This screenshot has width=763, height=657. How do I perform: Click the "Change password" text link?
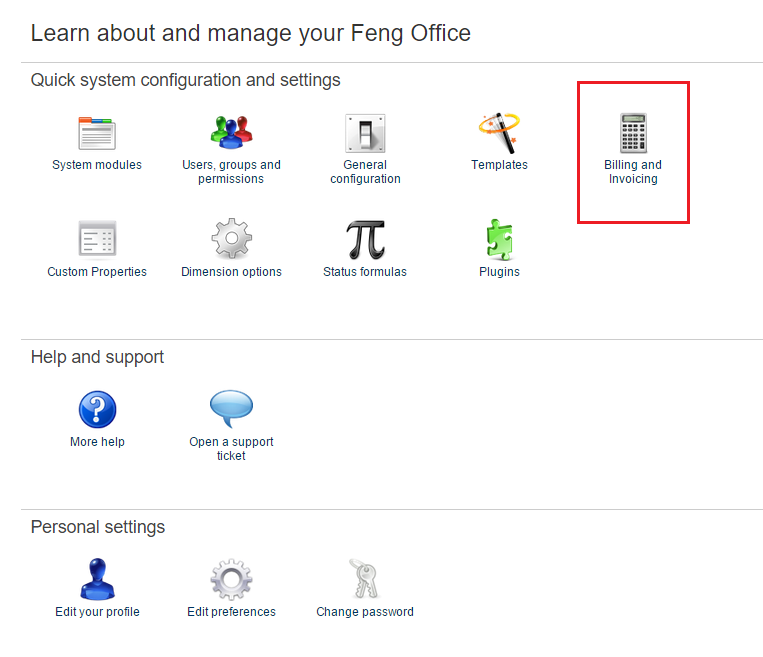(365, 612)
